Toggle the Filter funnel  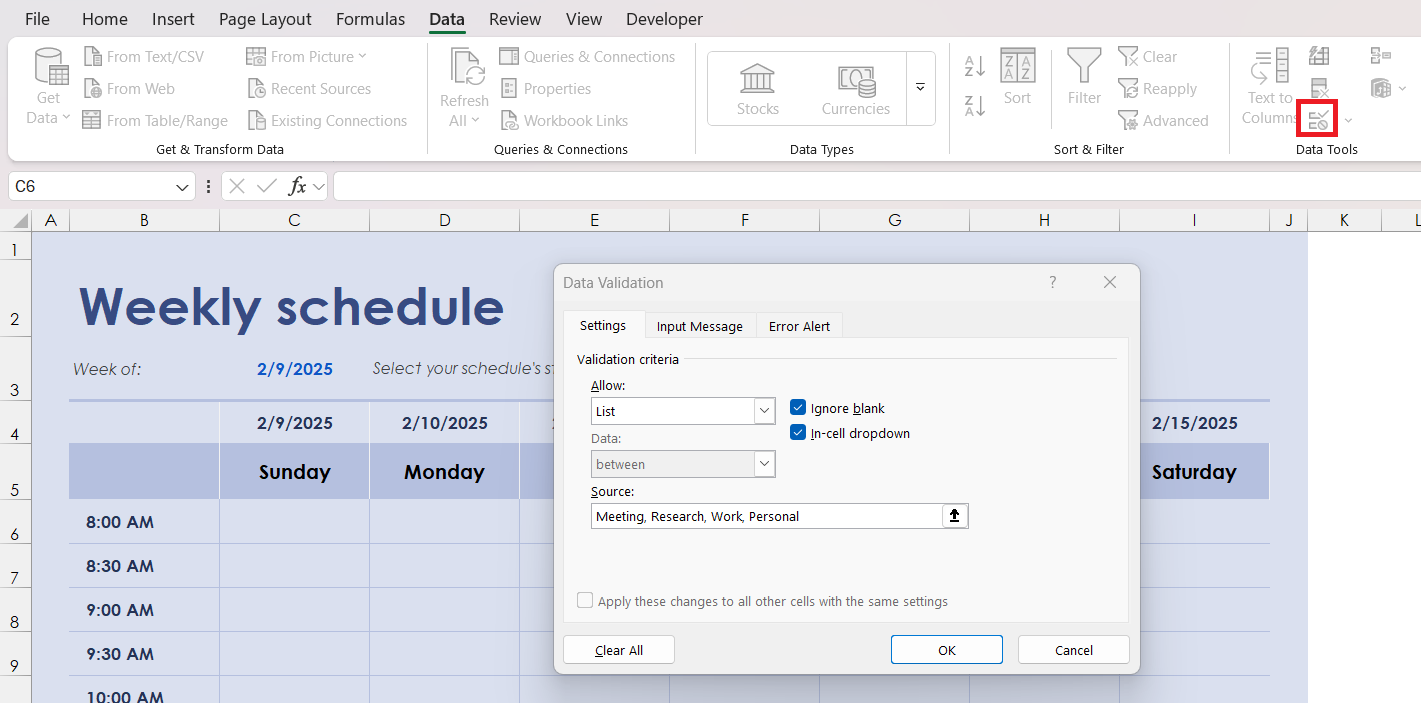1084,76
